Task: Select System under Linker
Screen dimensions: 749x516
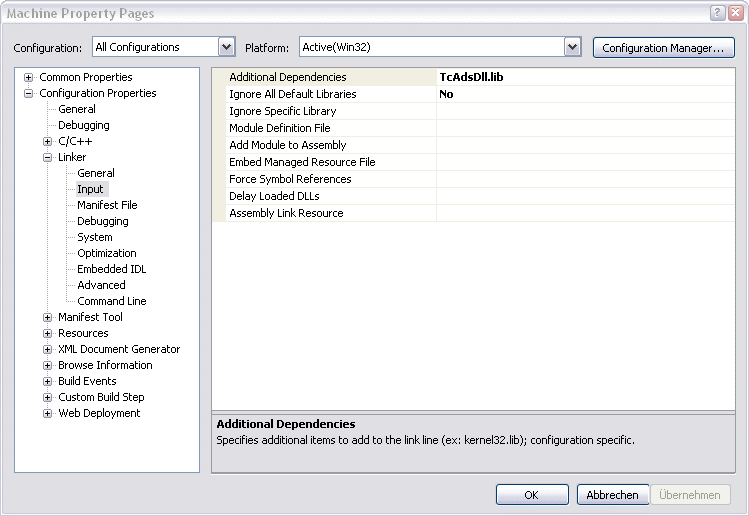Action: [95, 237]
